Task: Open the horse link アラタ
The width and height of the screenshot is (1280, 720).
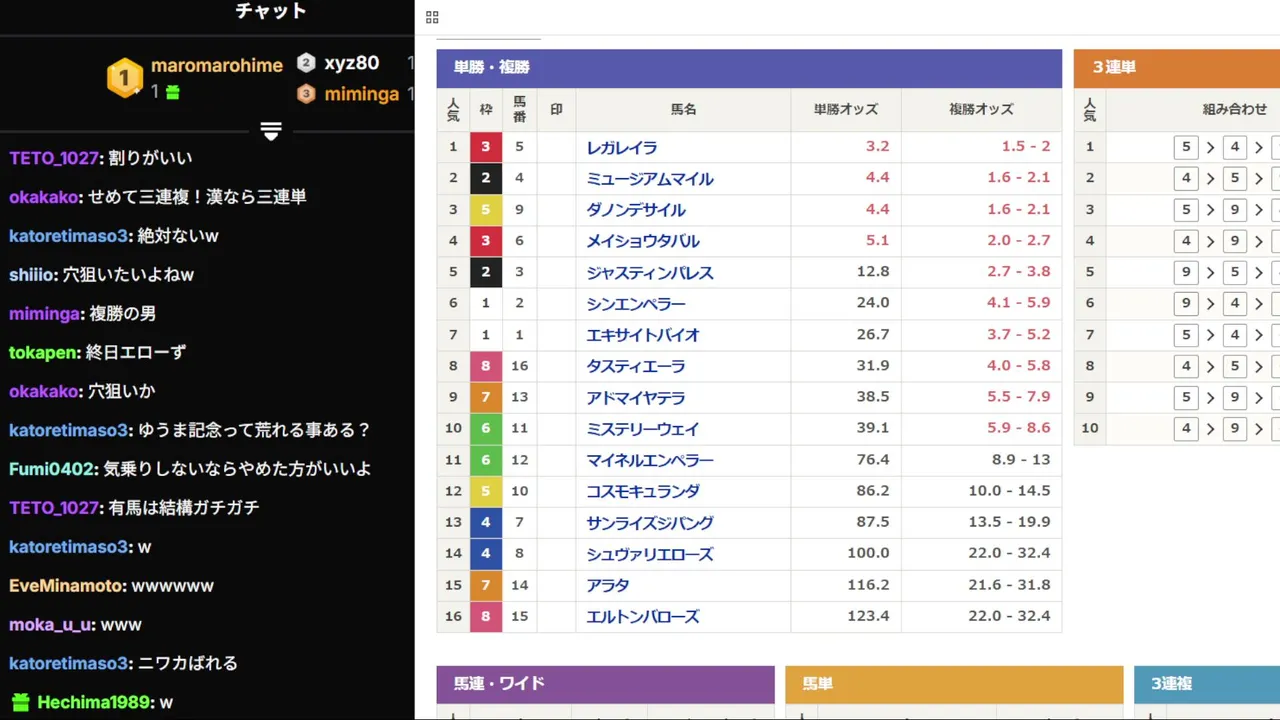Action: coord(608,586)
